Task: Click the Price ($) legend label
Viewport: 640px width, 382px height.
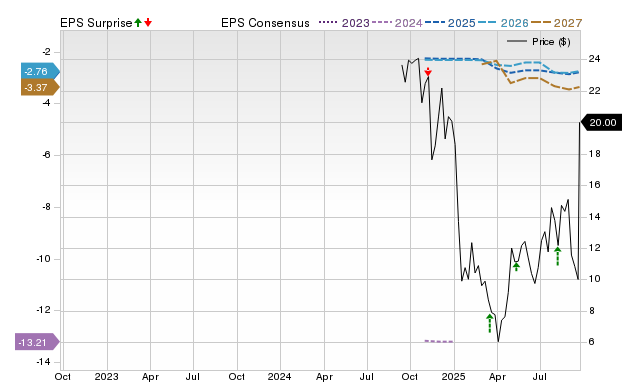Action: point(551,42)
